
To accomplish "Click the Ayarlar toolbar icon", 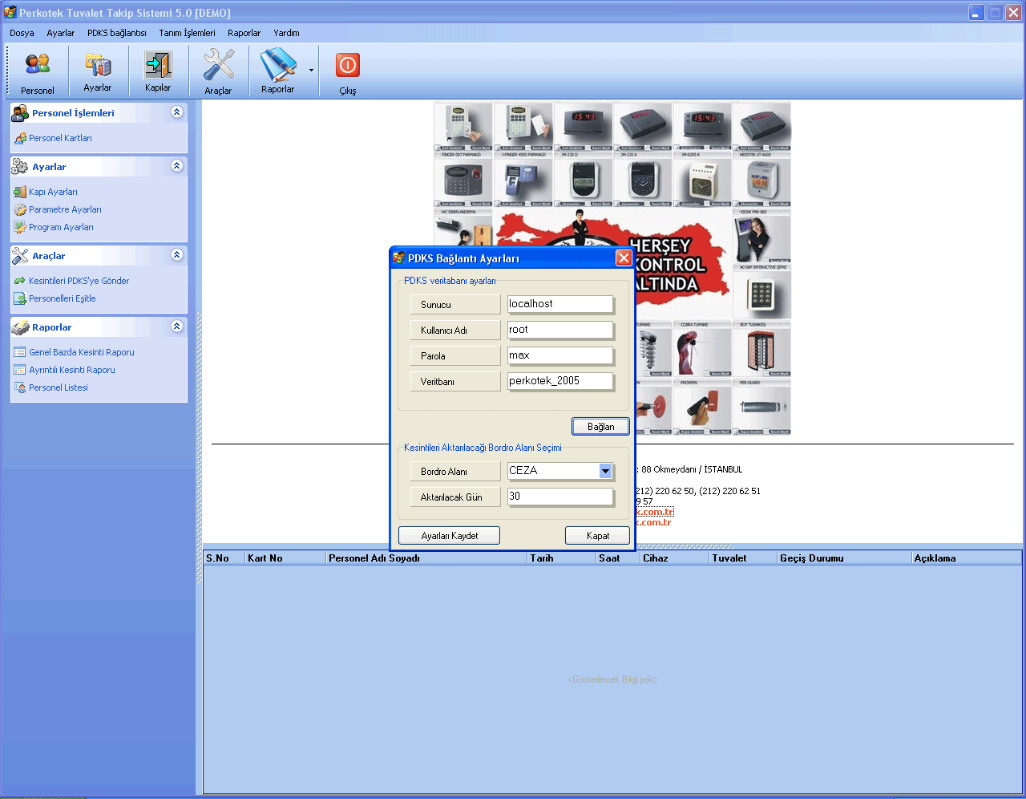I will pyautogui.click(x=97, y=71).
